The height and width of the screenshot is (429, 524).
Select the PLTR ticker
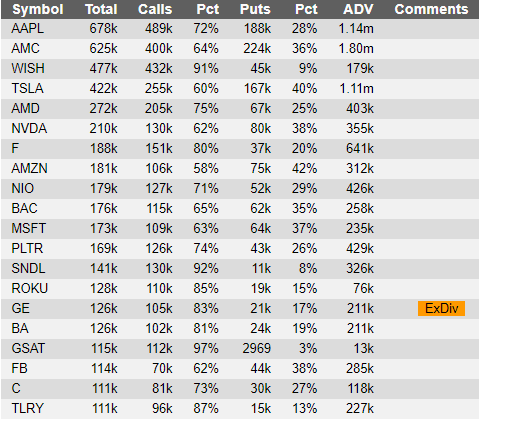27,249
